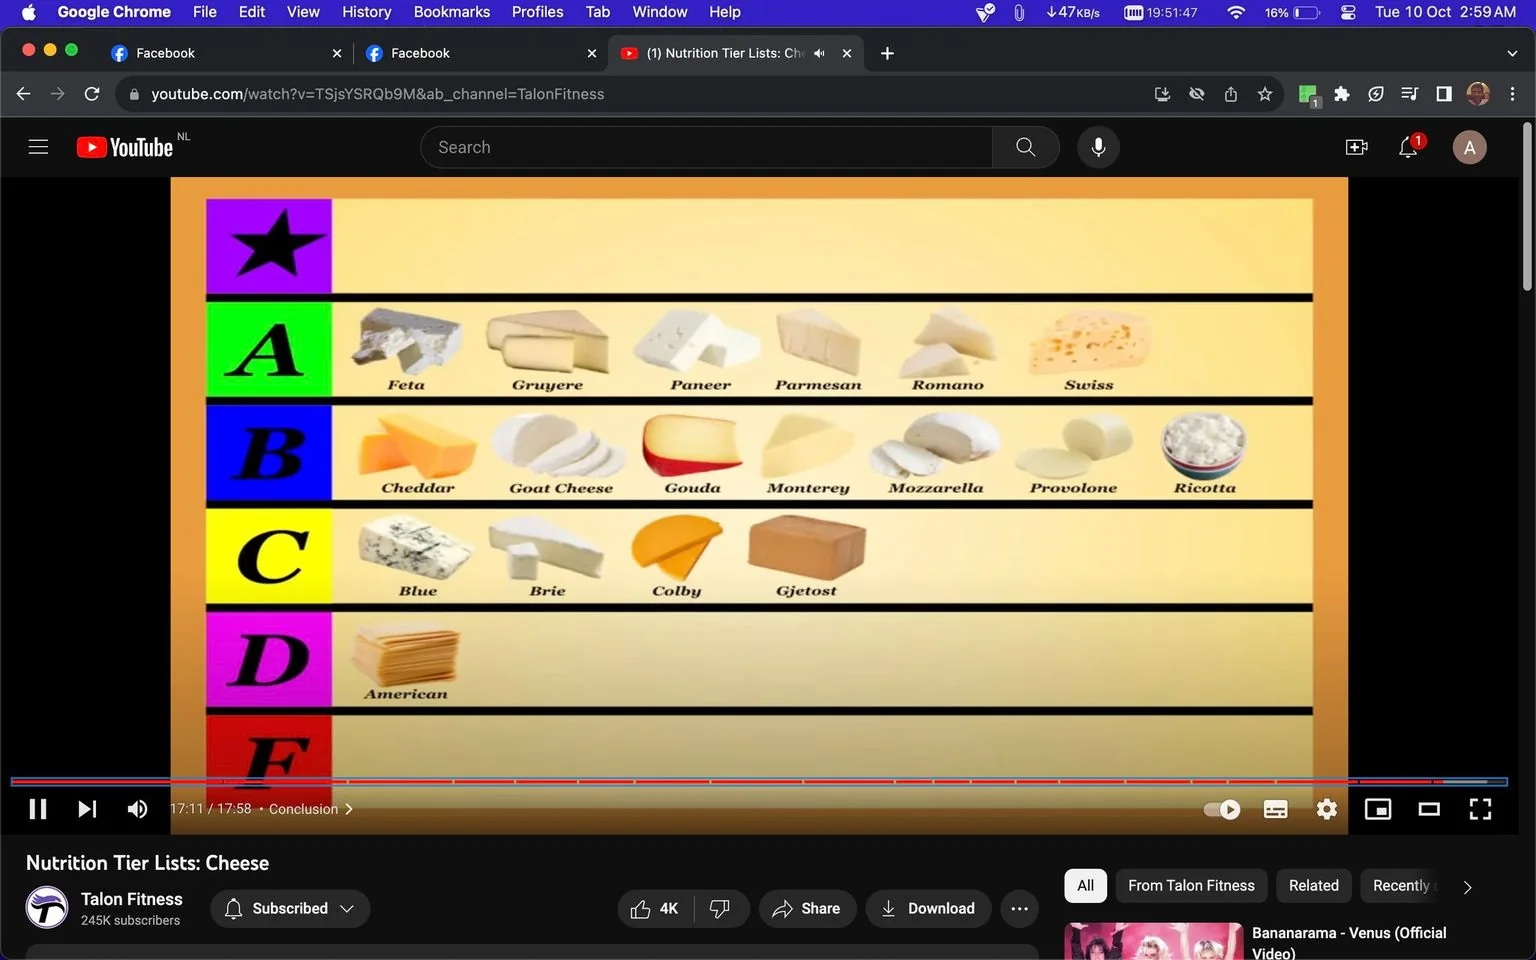Image resolution: width=1536 pixels, height=960 pixels.
Task: Open a new browser tab
Action: pyautogui.click(x=887, y=53)
